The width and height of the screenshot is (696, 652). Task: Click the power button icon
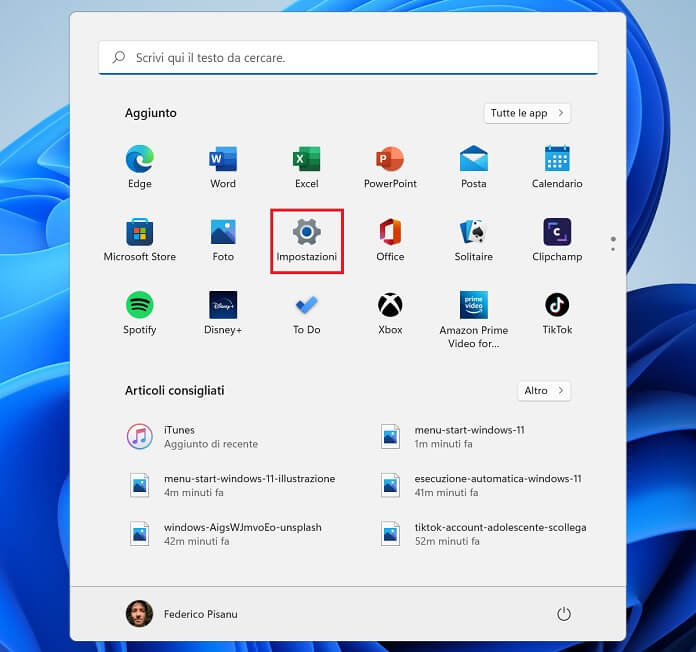point(563,614)
